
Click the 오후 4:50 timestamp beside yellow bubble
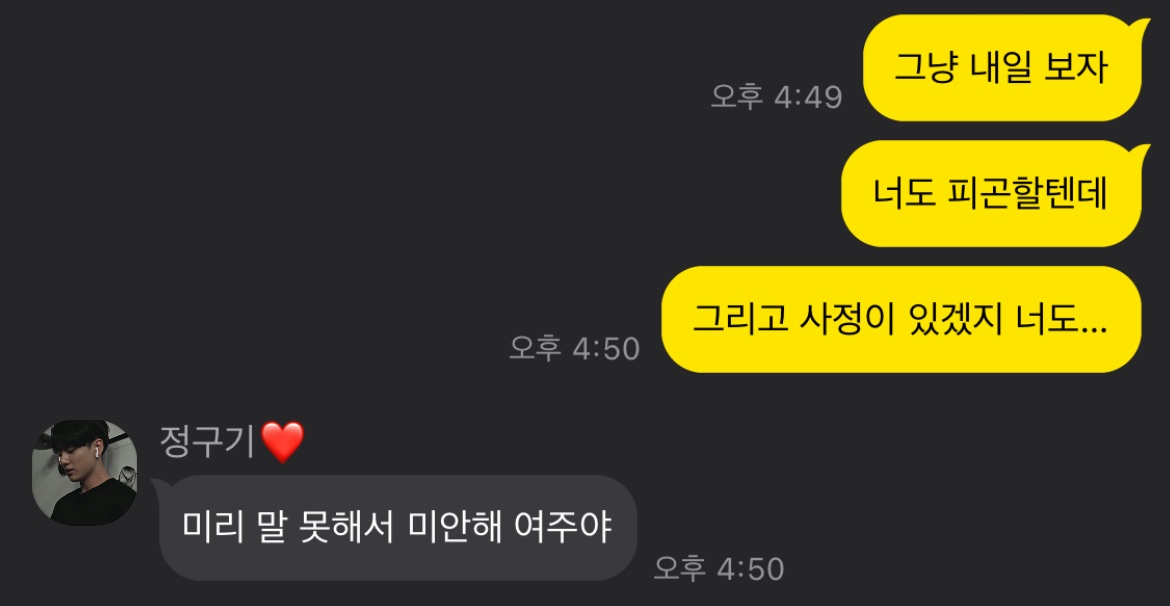[x=575, y=349]
